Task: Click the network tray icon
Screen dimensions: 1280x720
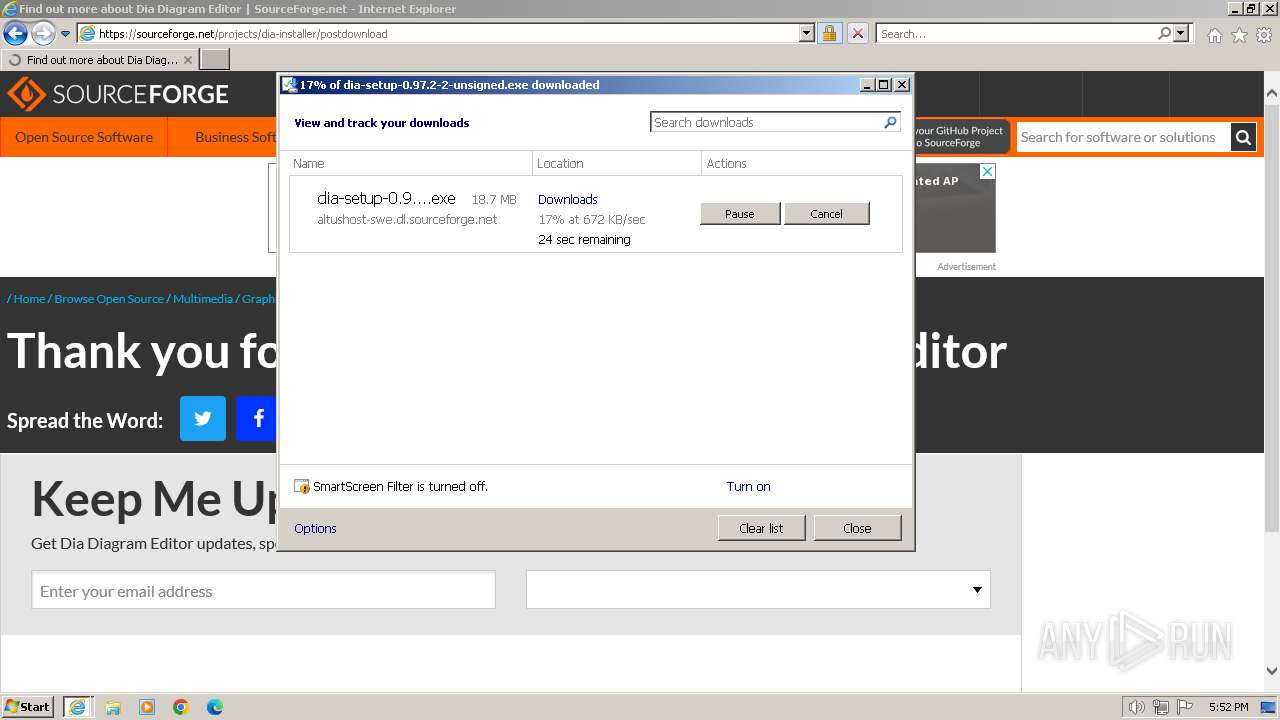Action: (1161, 707)
